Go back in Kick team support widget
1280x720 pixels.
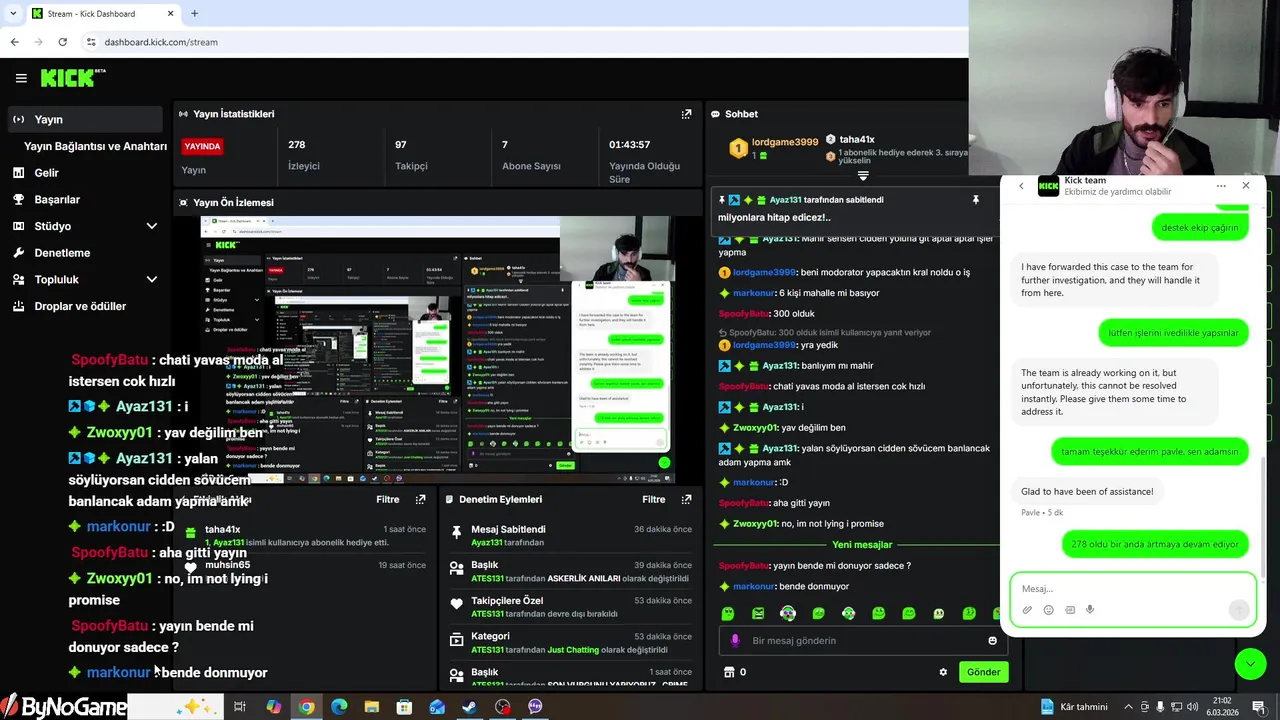click(1021, 186)
